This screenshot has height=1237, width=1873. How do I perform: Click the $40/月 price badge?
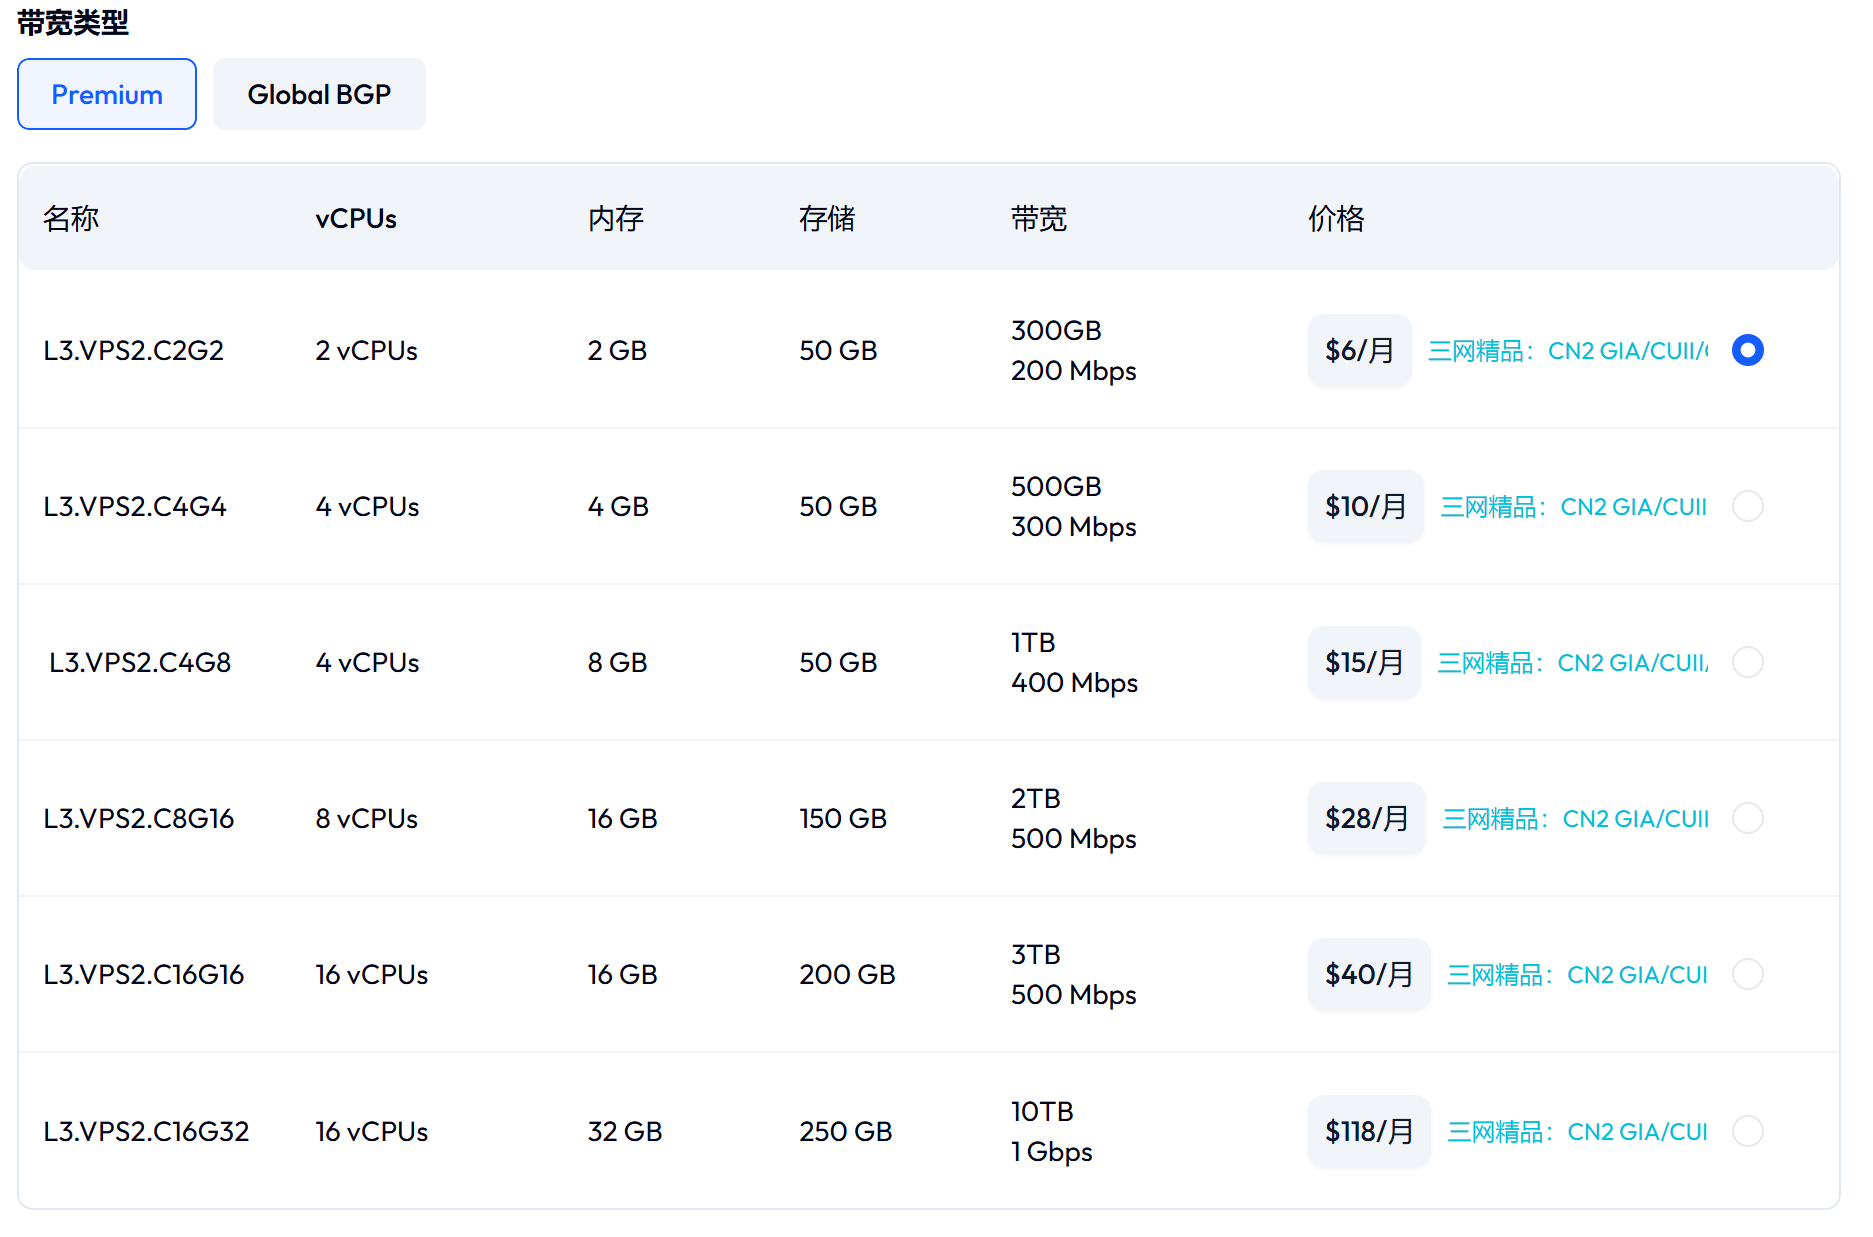point(1368,974)
